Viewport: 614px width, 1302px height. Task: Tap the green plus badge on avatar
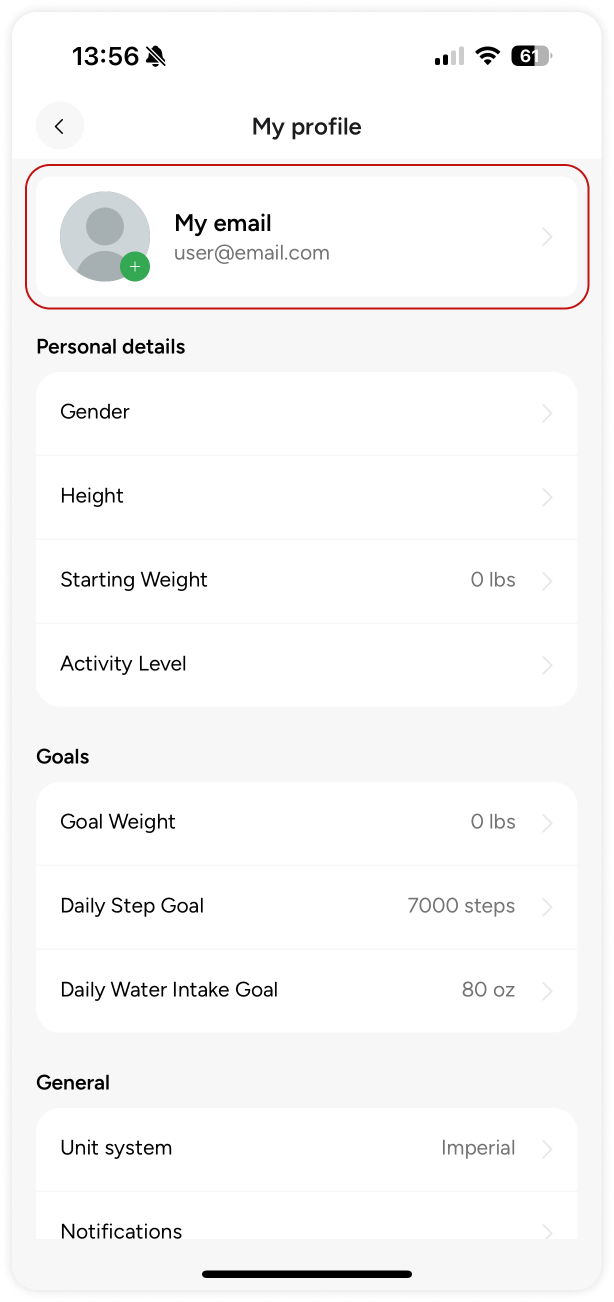pyautogui.click(x=135, y=267)
